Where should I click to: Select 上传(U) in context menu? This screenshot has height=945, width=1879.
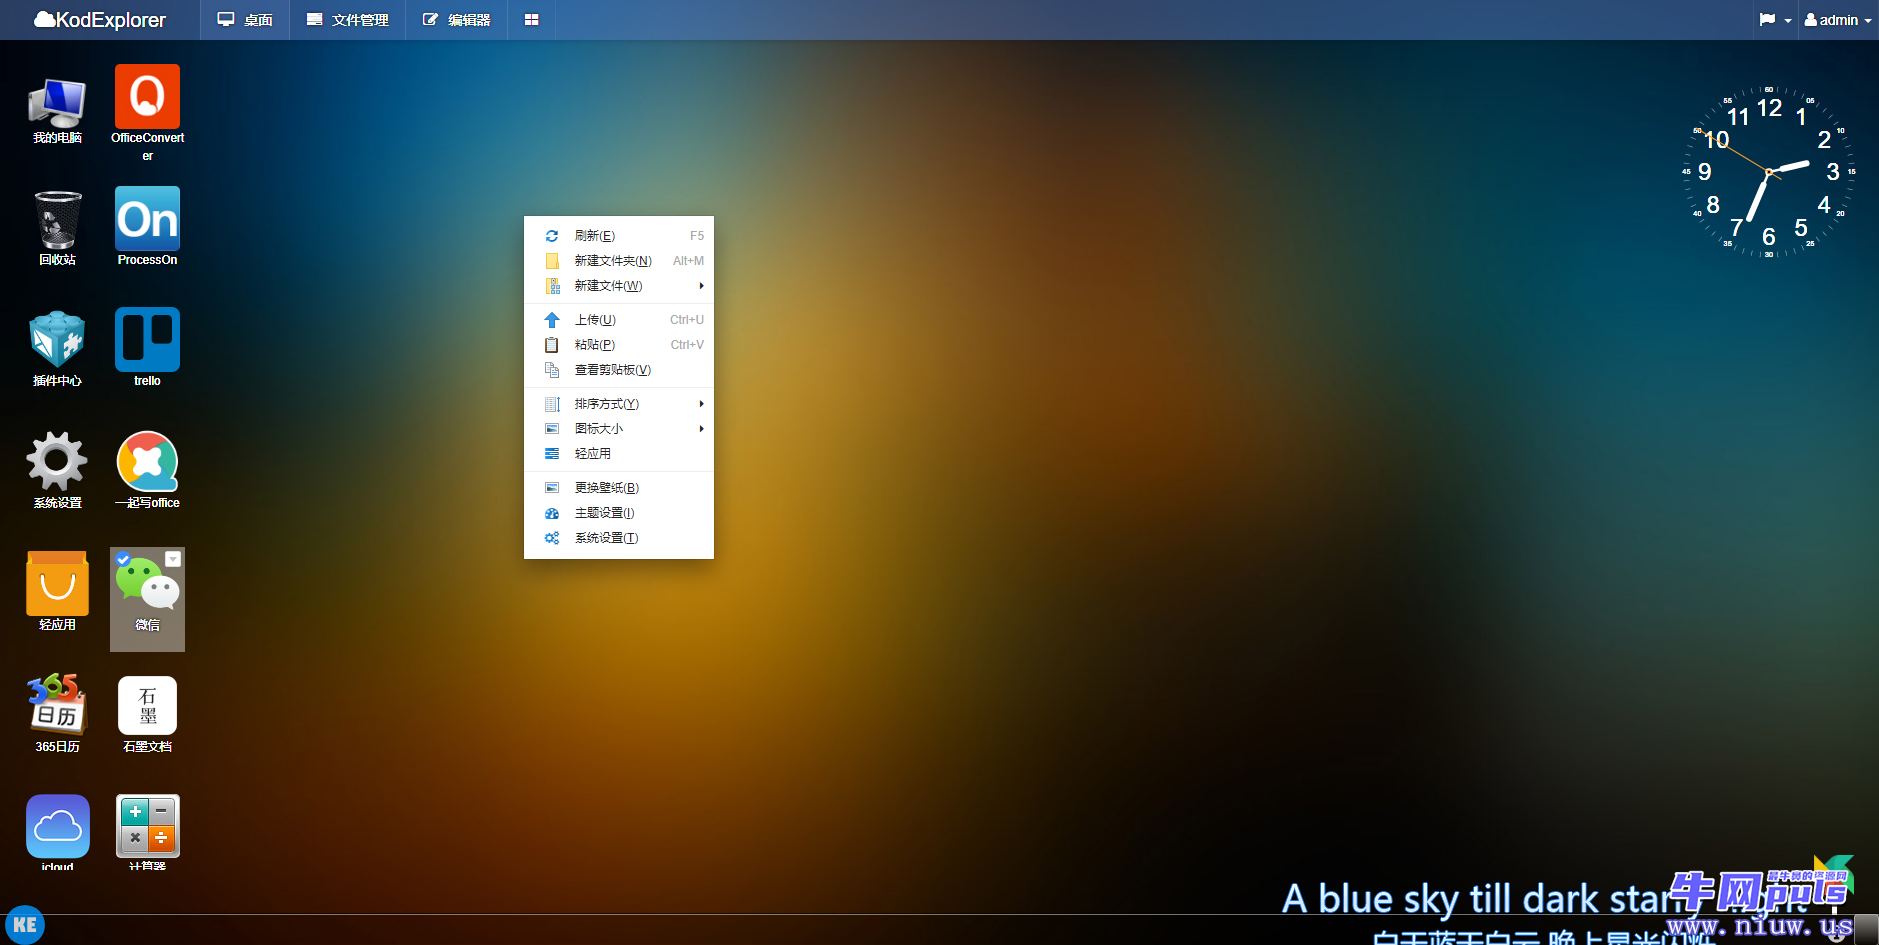[619, 320]
